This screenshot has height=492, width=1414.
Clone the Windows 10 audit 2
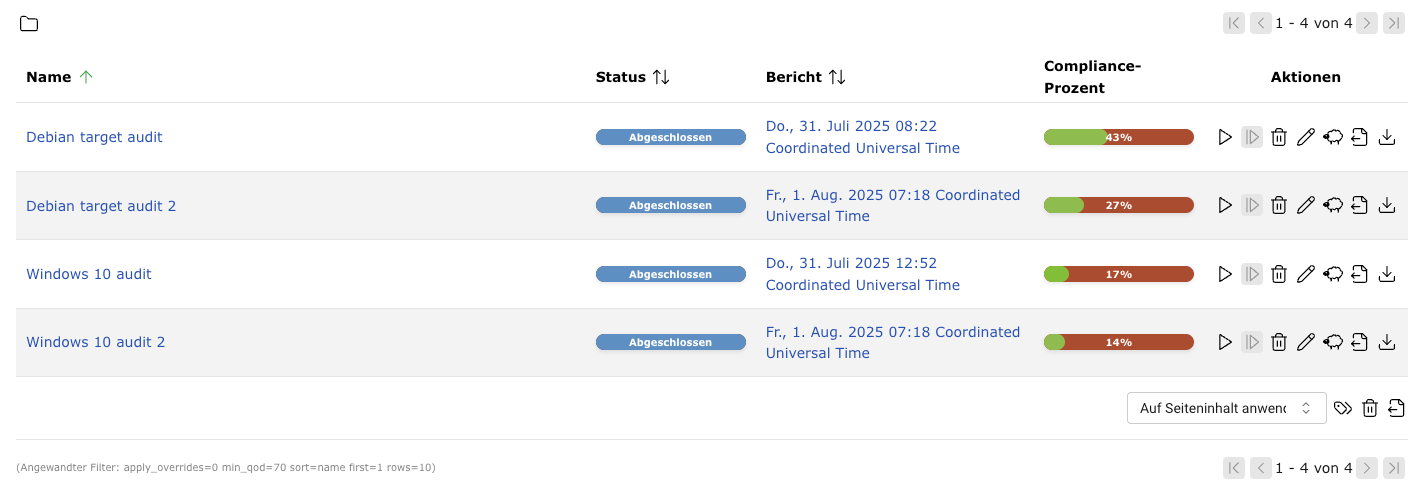tap(1332, 342)
